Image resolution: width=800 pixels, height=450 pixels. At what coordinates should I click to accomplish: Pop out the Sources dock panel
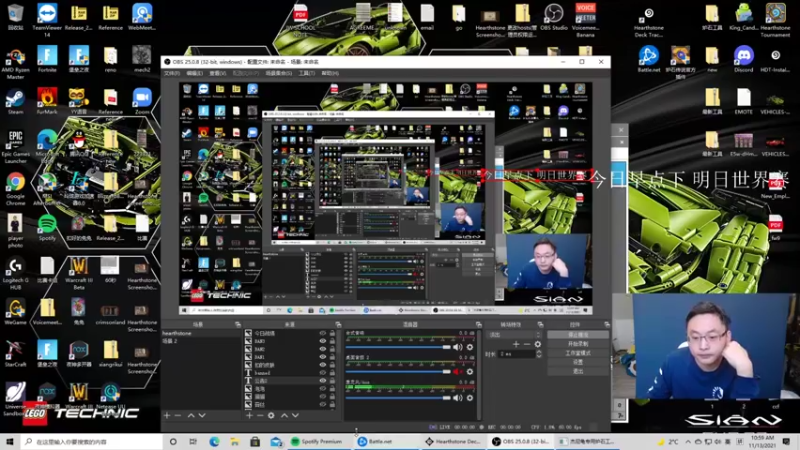[x=338, y=324]
